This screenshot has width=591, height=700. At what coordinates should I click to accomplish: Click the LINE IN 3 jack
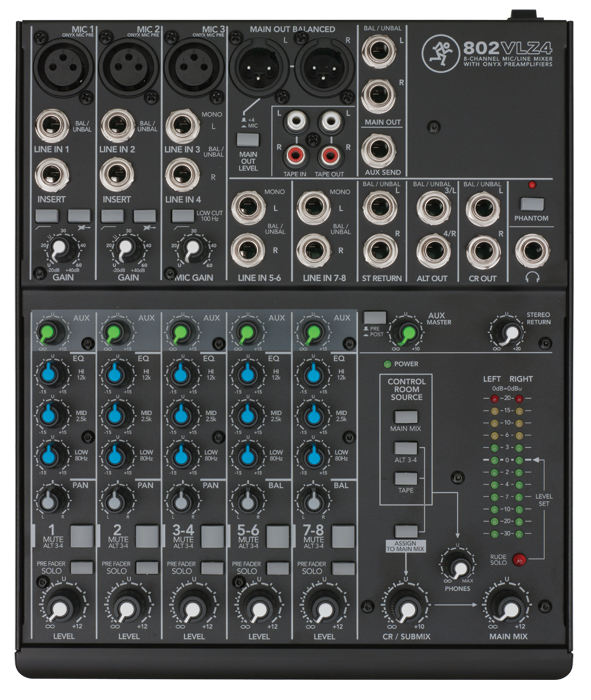[182, 126]
